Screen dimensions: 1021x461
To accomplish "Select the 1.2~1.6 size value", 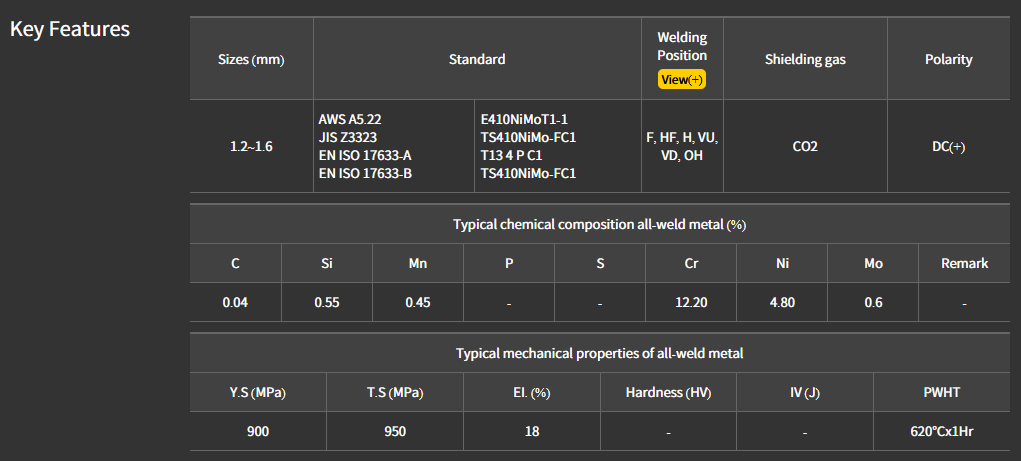I will coord(251,146).
